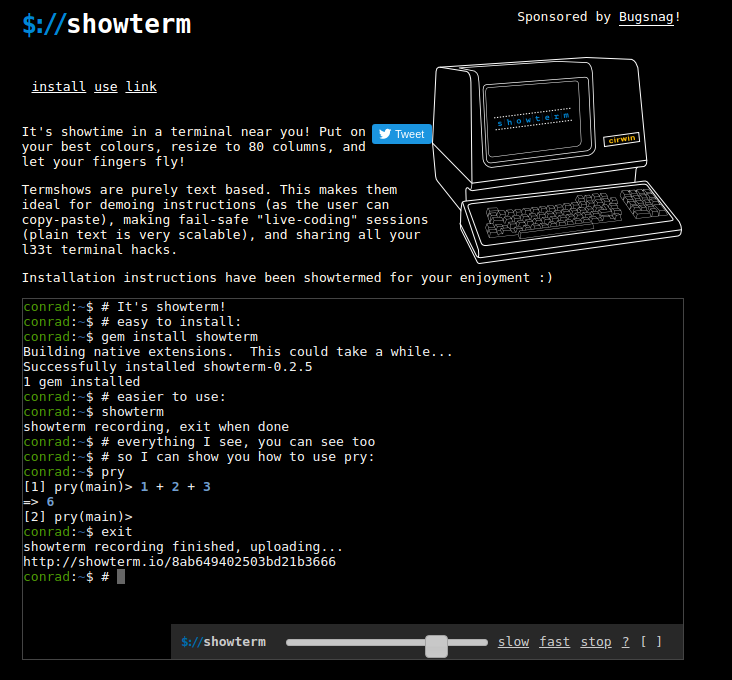
Task: Click the 'showterm recording, exit when done' line
Action: coord(156,427)
